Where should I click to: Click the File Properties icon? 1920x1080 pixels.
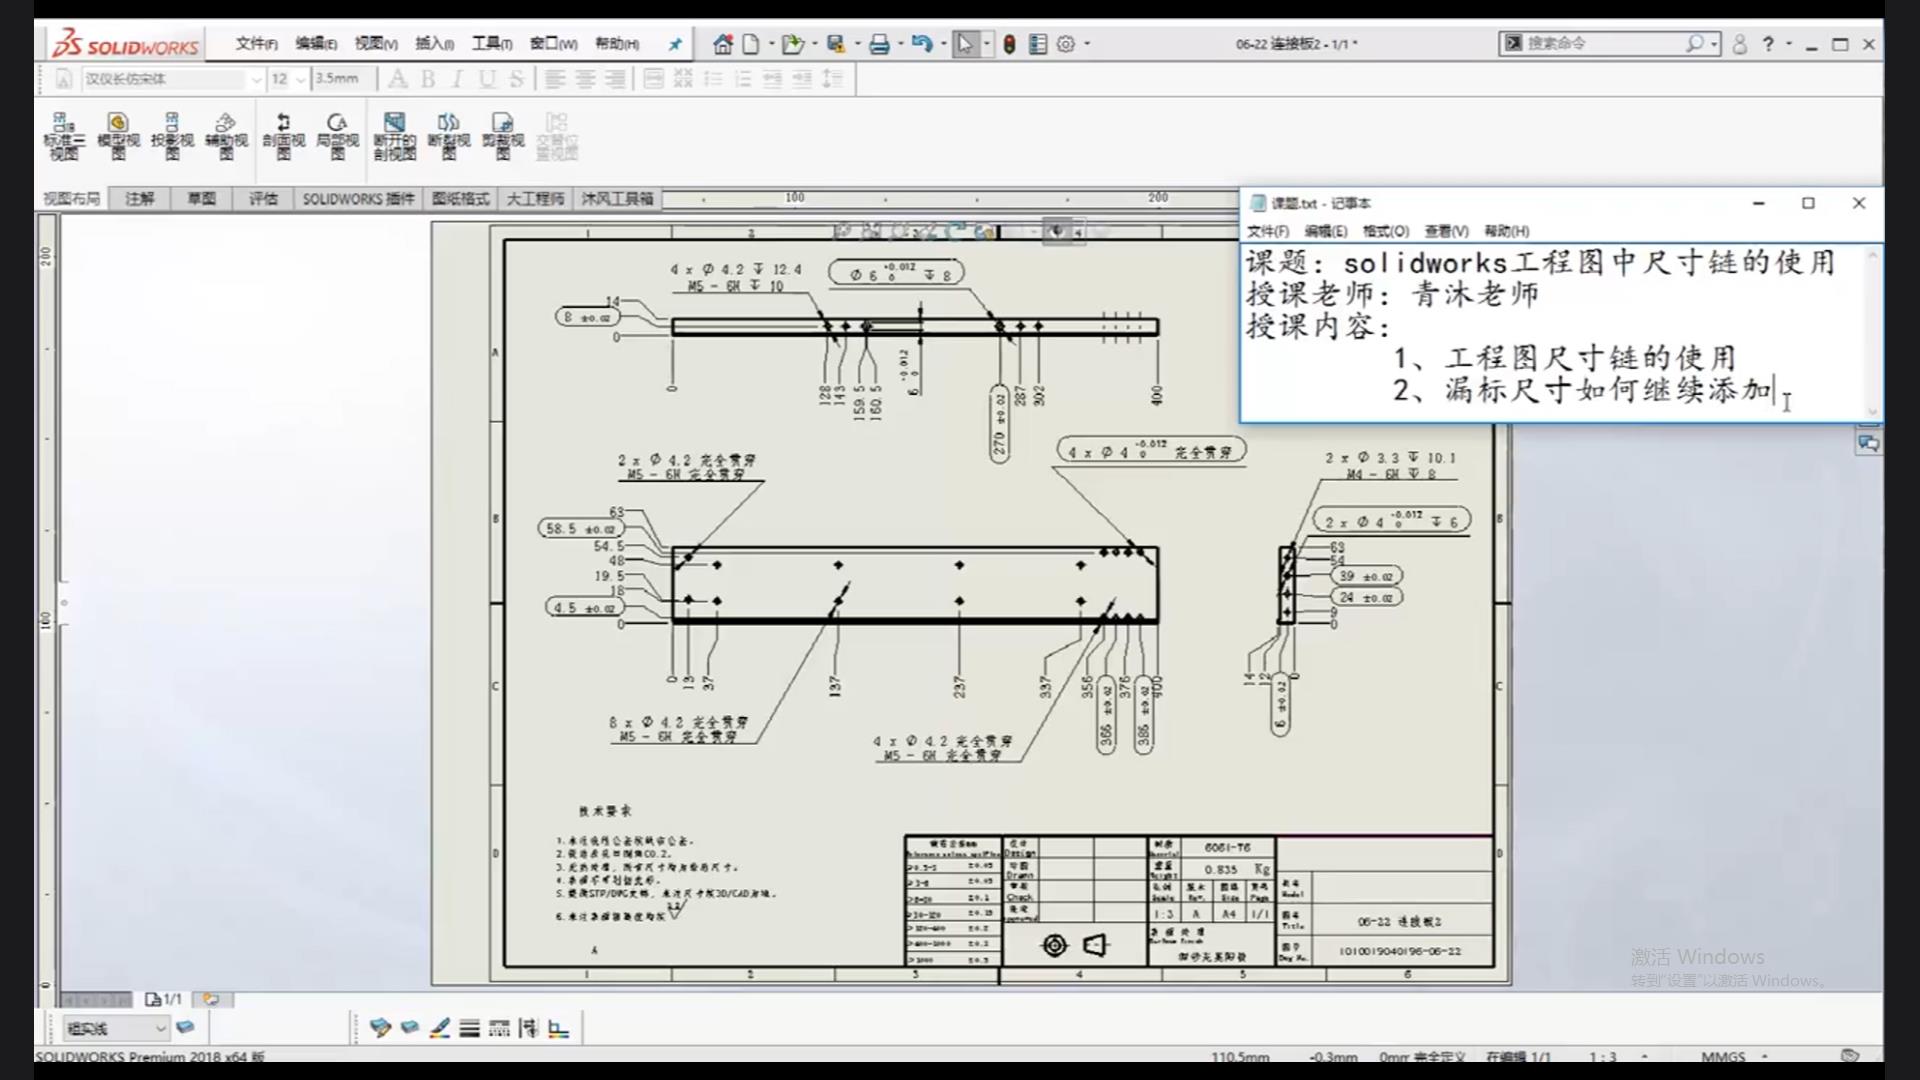tap(1038, 44)
